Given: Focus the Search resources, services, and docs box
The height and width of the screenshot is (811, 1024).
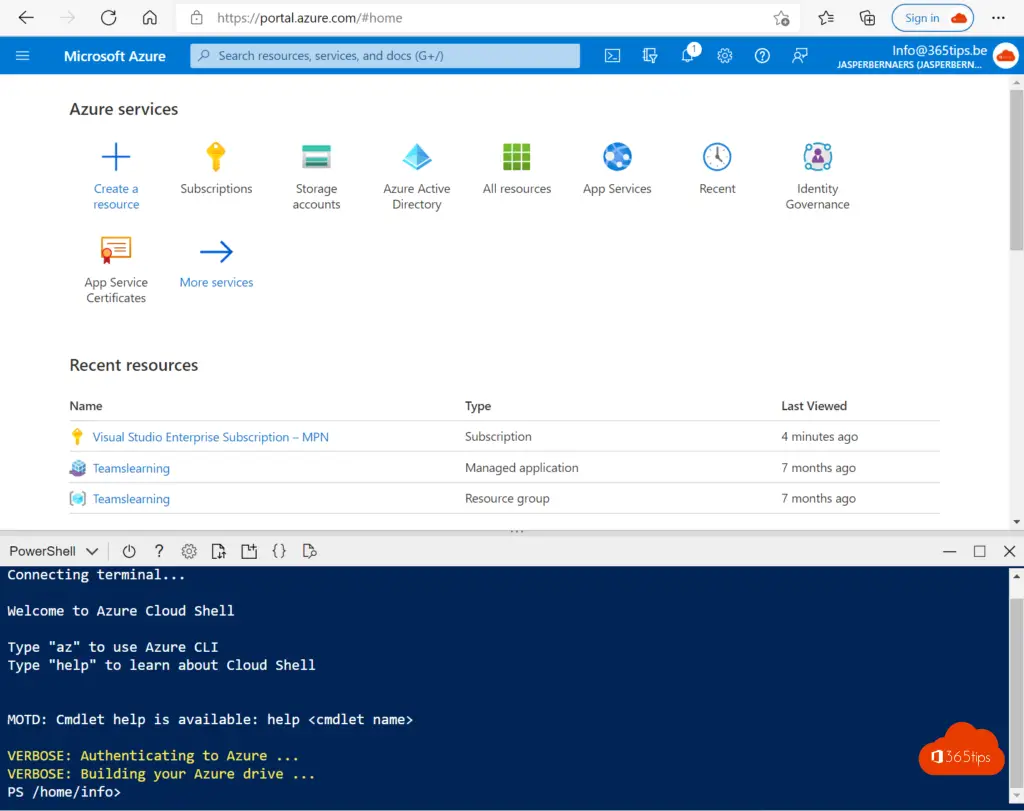Looking at the screenshot, I should click(x=385, y=56).
